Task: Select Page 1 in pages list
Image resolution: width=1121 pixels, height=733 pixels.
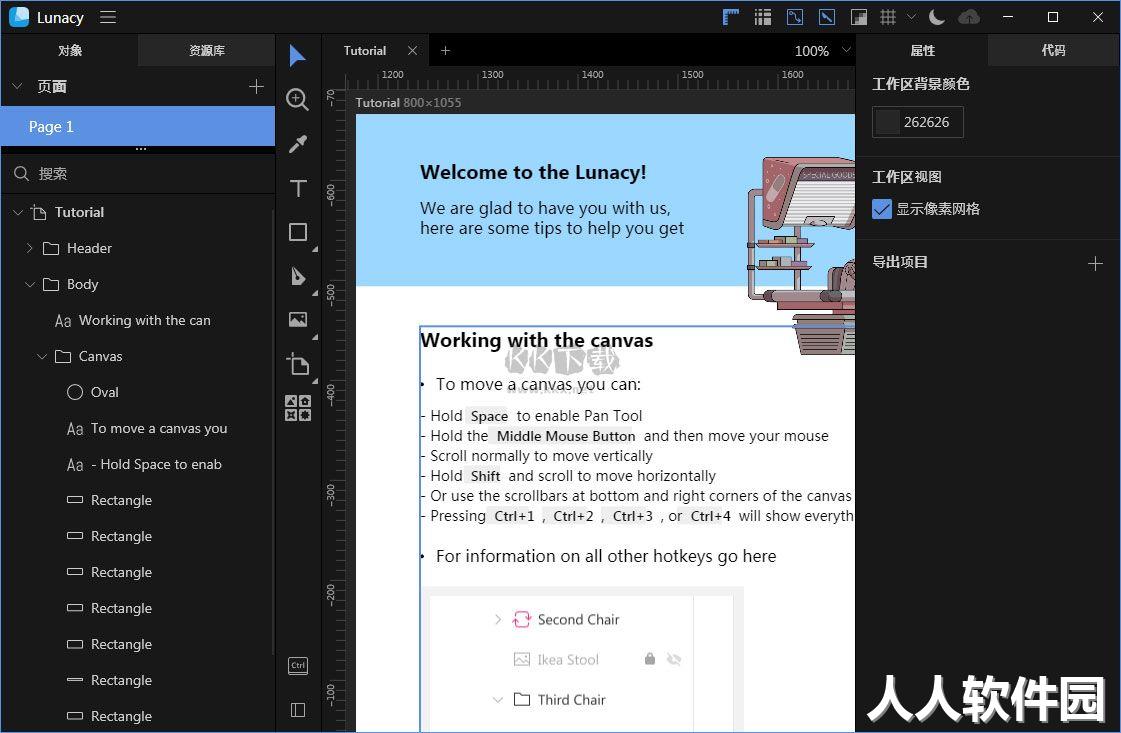Action: 138,127
